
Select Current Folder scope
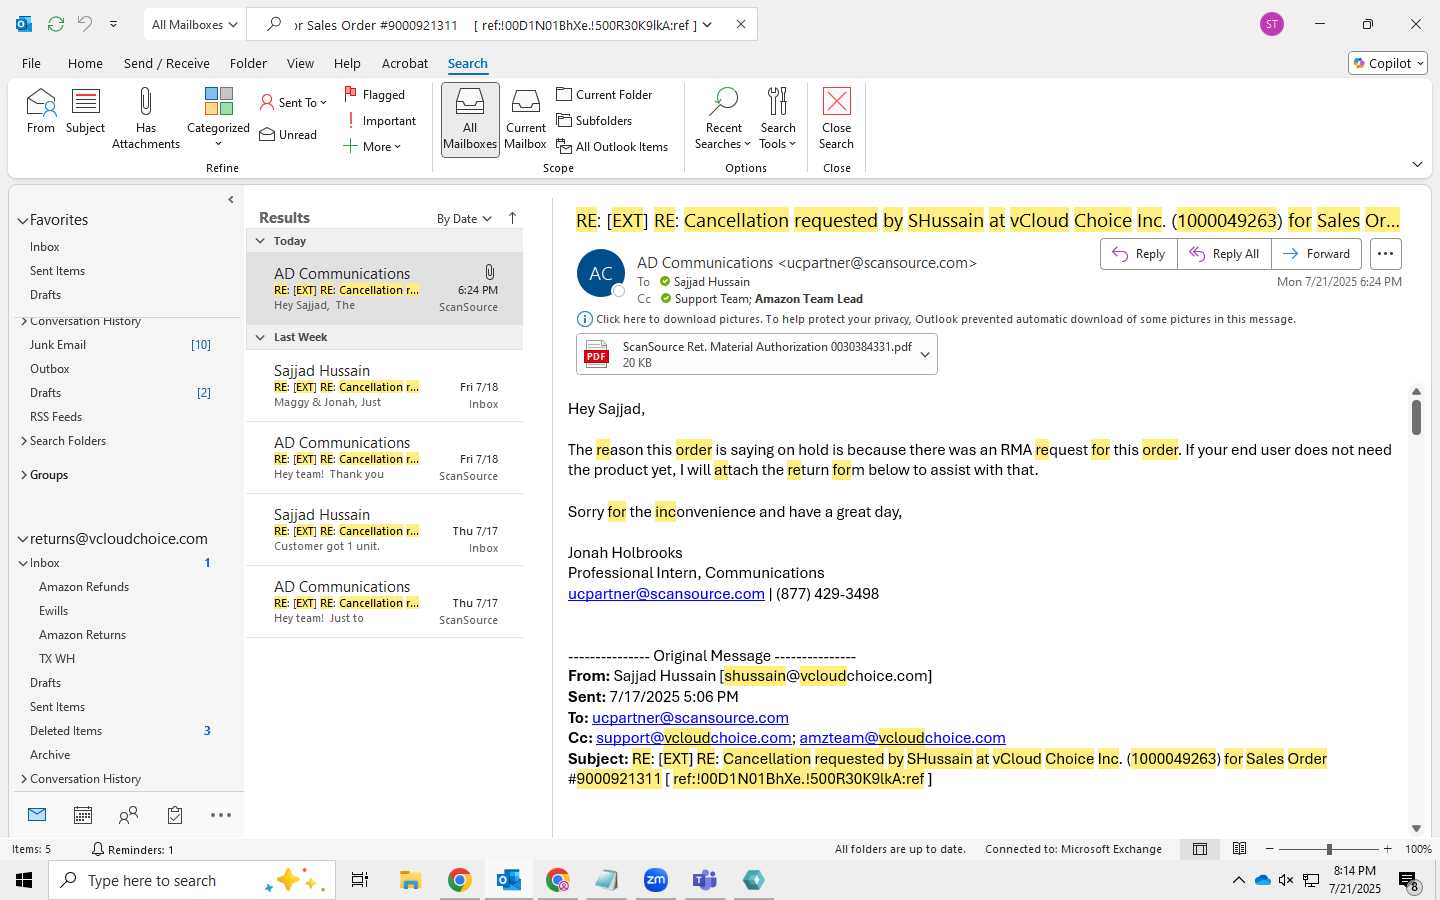pyautogui.click(x=605, y=94)
